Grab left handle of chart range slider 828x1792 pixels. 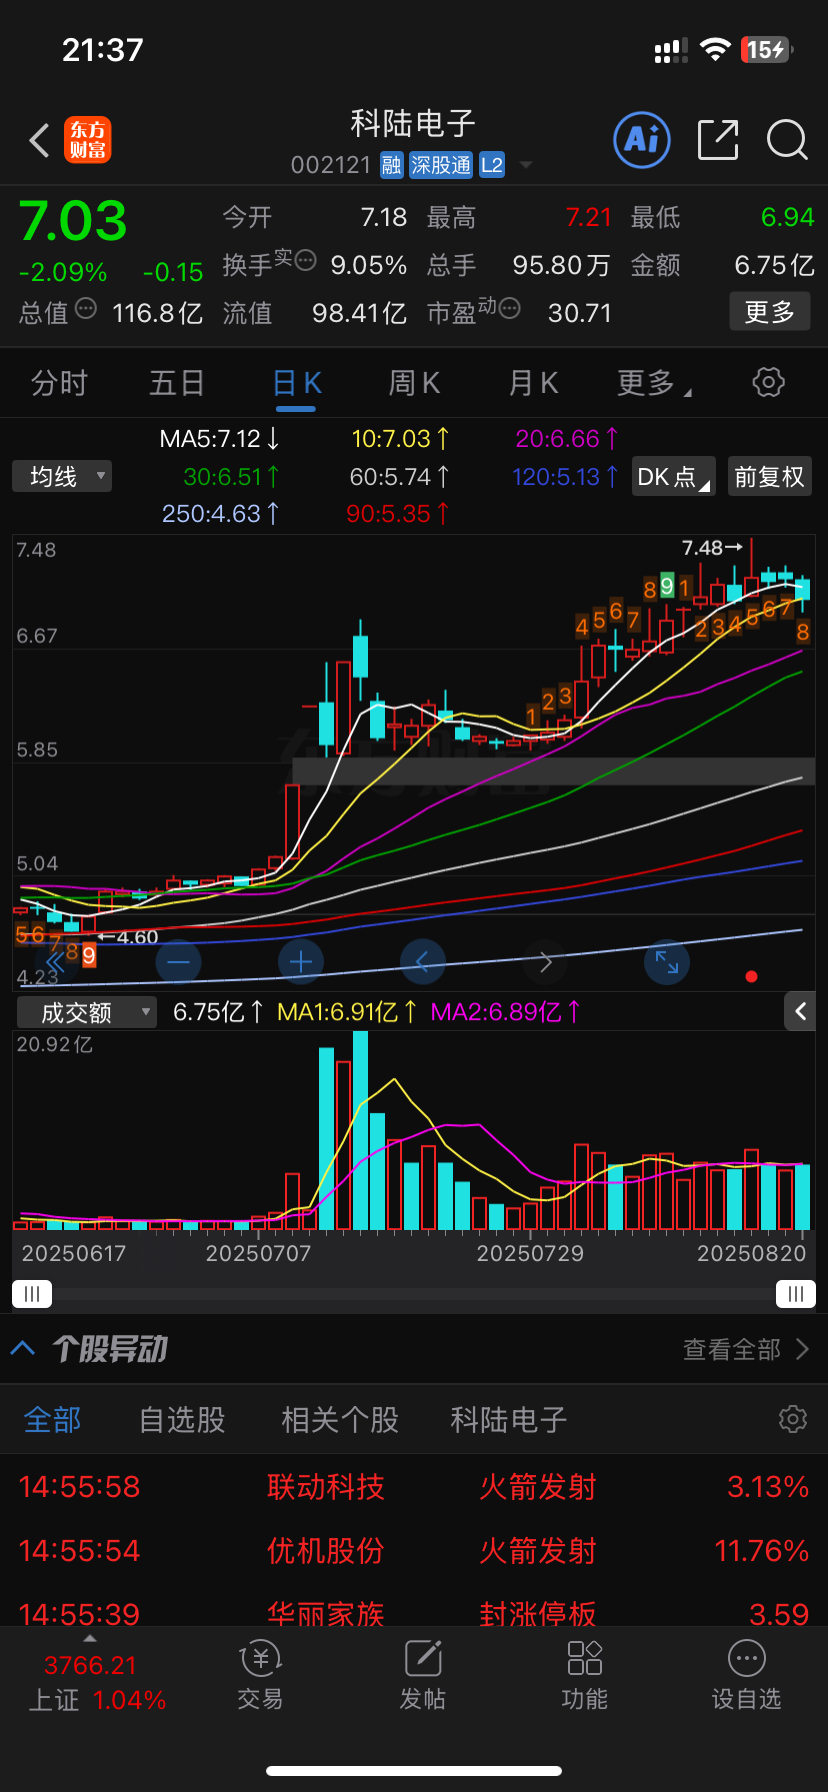coord(31,1294)
